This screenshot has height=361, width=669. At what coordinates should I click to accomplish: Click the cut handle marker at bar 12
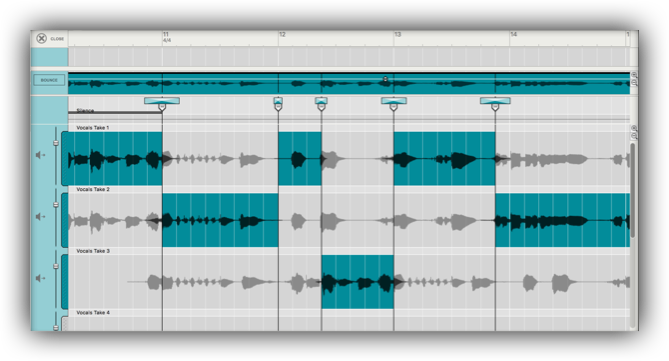[x=278, y=108]
